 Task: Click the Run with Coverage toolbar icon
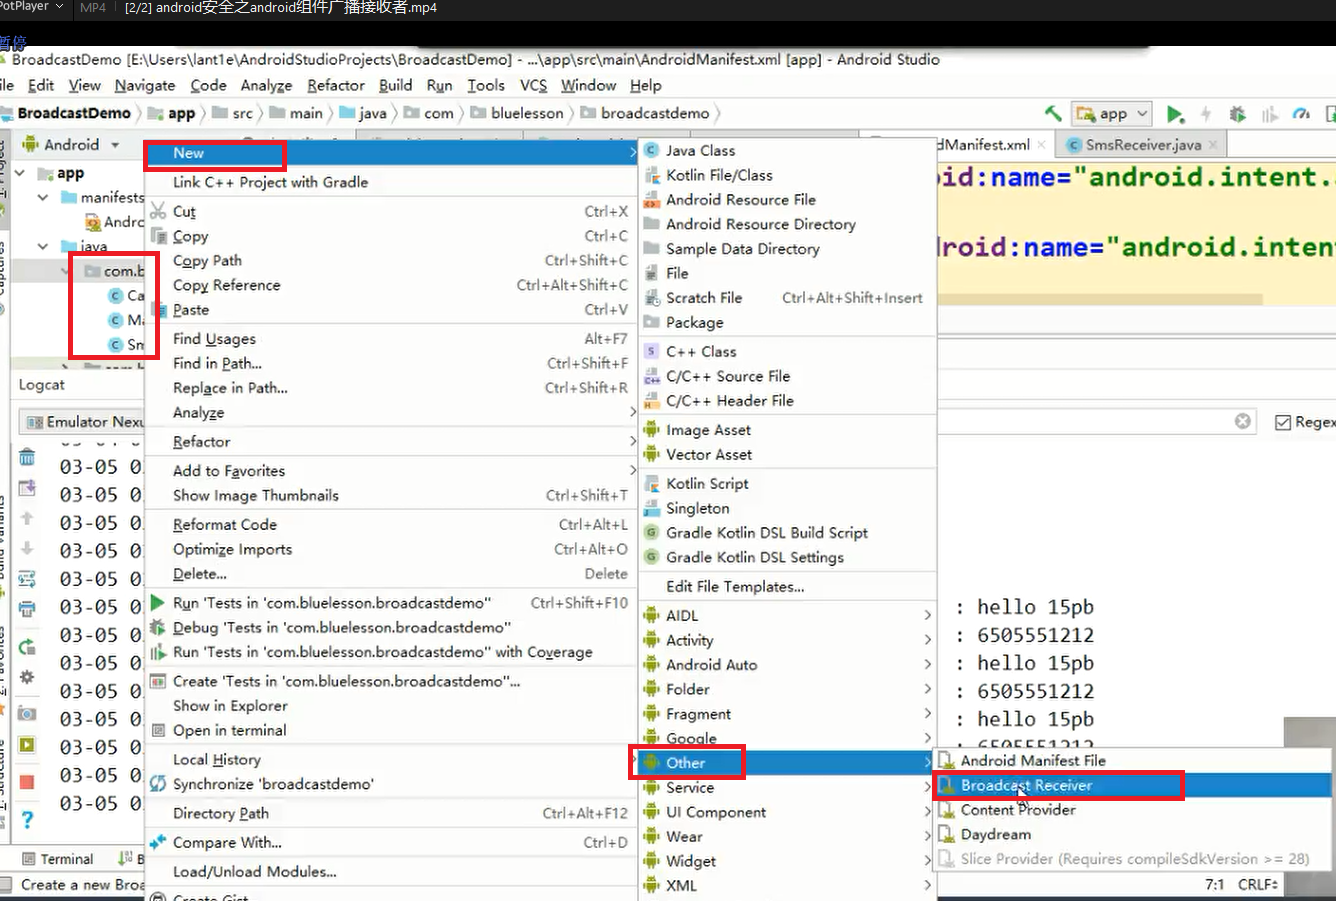pos(1270,114)
